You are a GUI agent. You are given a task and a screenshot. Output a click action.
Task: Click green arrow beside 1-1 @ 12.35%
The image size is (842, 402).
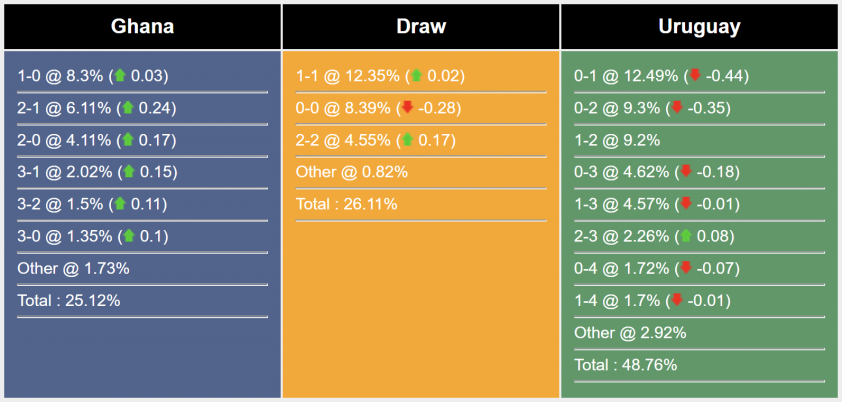(x=416, y=76)
